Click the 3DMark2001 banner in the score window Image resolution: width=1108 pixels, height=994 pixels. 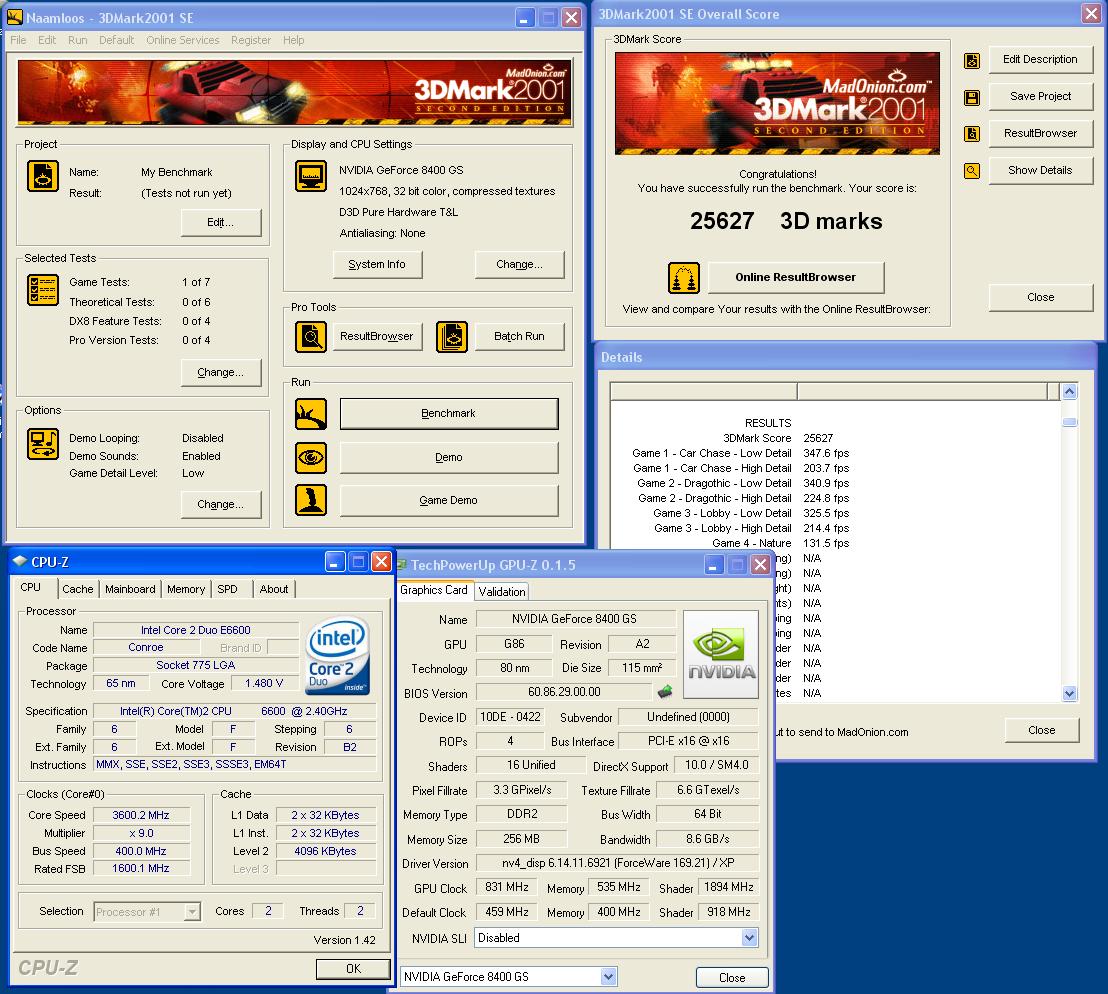[777, 103]
